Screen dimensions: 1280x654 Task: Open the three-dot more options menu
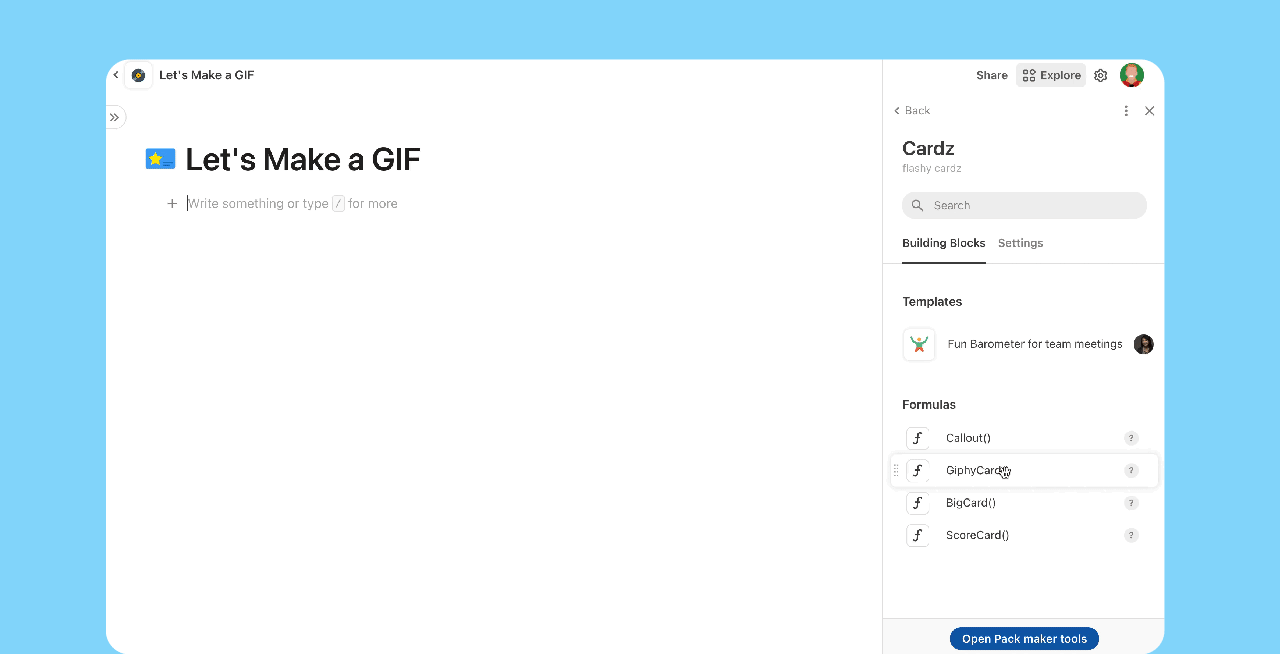pos(1126,111)
